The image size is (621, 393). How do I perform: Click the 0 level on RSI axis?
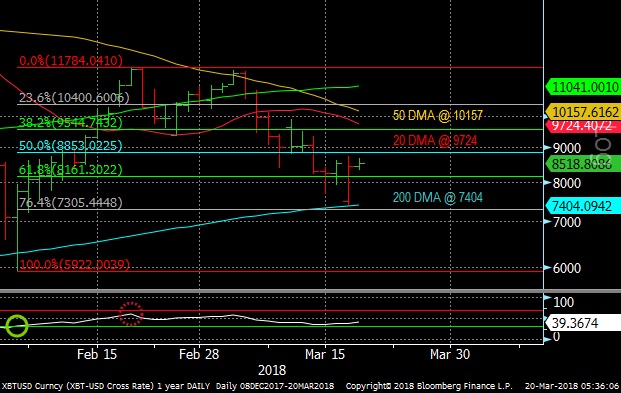[x=556, y=337]
